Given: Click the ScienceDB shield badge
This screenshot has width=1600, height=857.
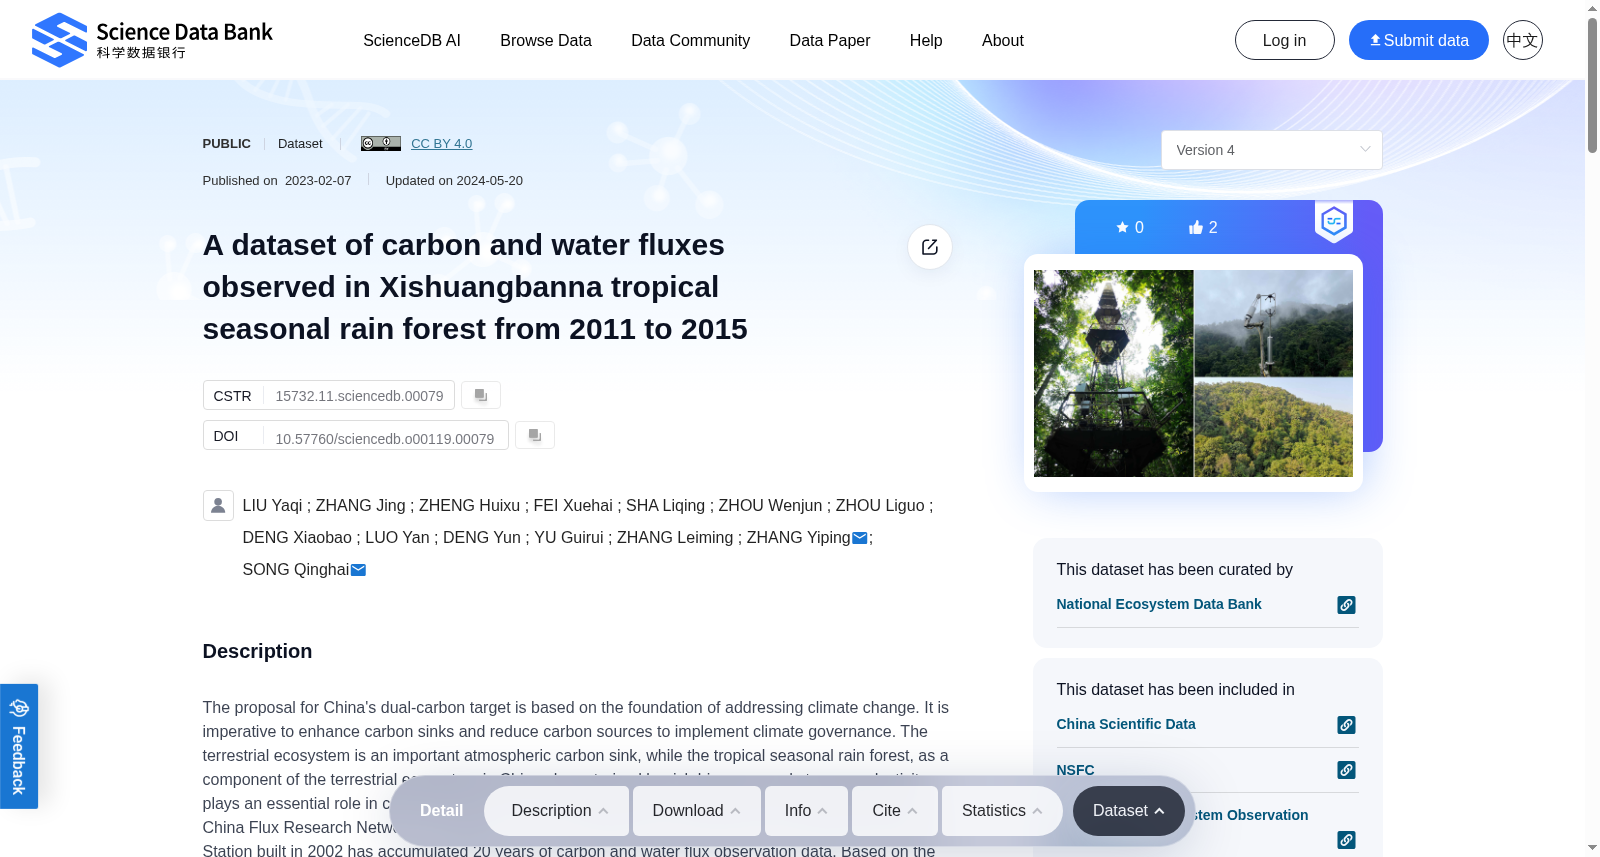Looking at the screenshot, I should (x=1334, y=221).
